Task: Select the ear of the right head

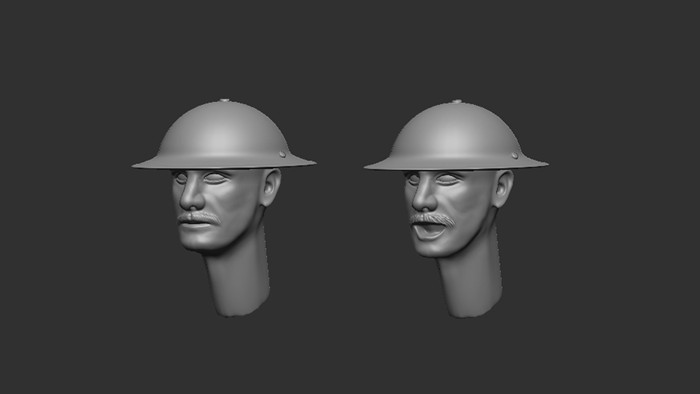Action: pyautogui.click(x=504, y=188)
